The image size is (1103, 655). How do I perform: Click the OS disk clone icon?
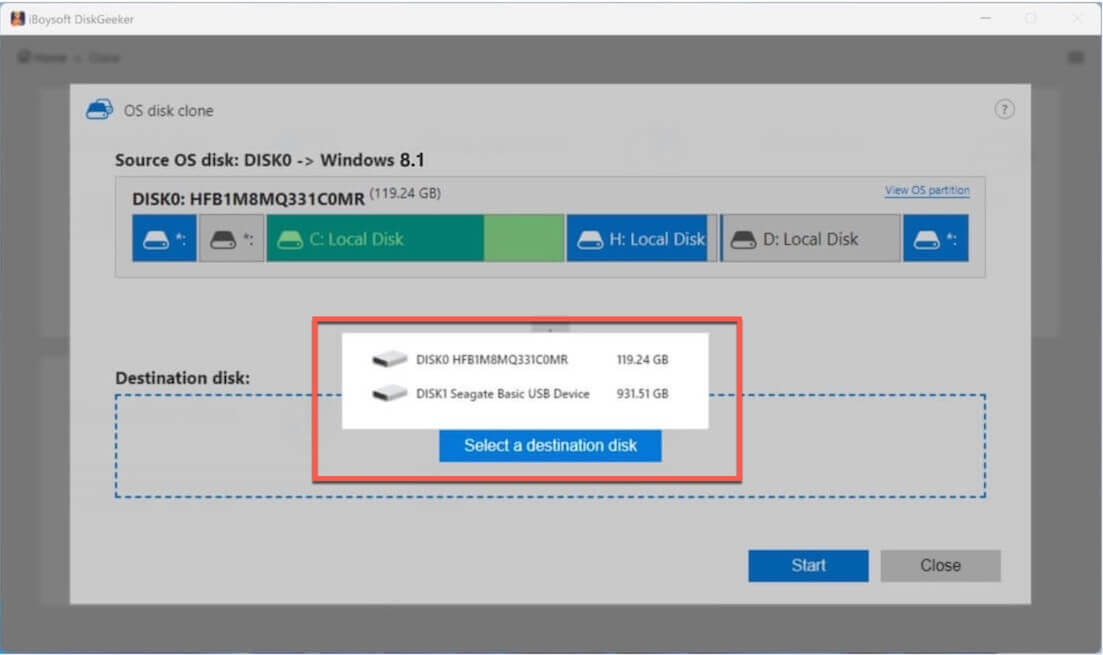(x=99, y=110)
